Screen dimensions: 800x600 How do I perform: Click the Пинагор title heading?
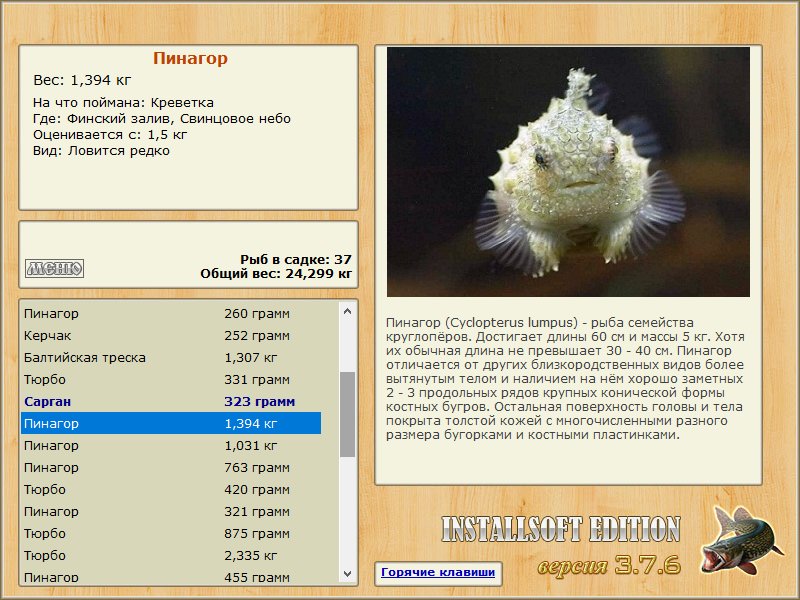[x=190, y=58]
